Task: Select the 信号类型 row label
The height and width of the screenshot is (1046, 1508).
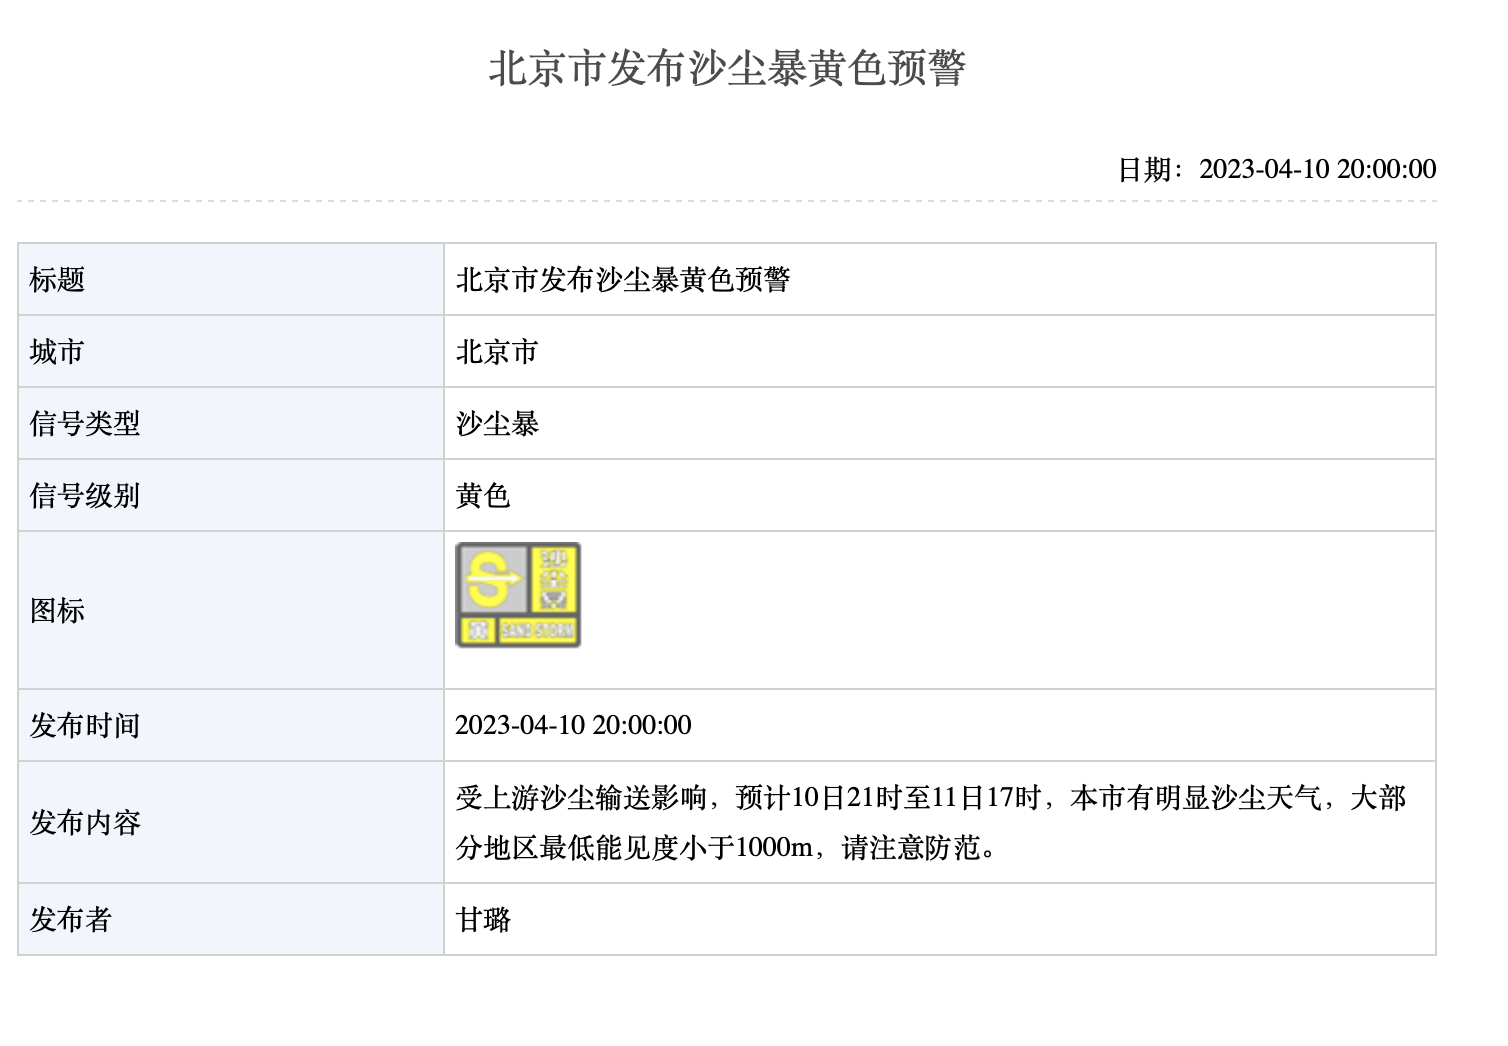Action: (85, 424)
